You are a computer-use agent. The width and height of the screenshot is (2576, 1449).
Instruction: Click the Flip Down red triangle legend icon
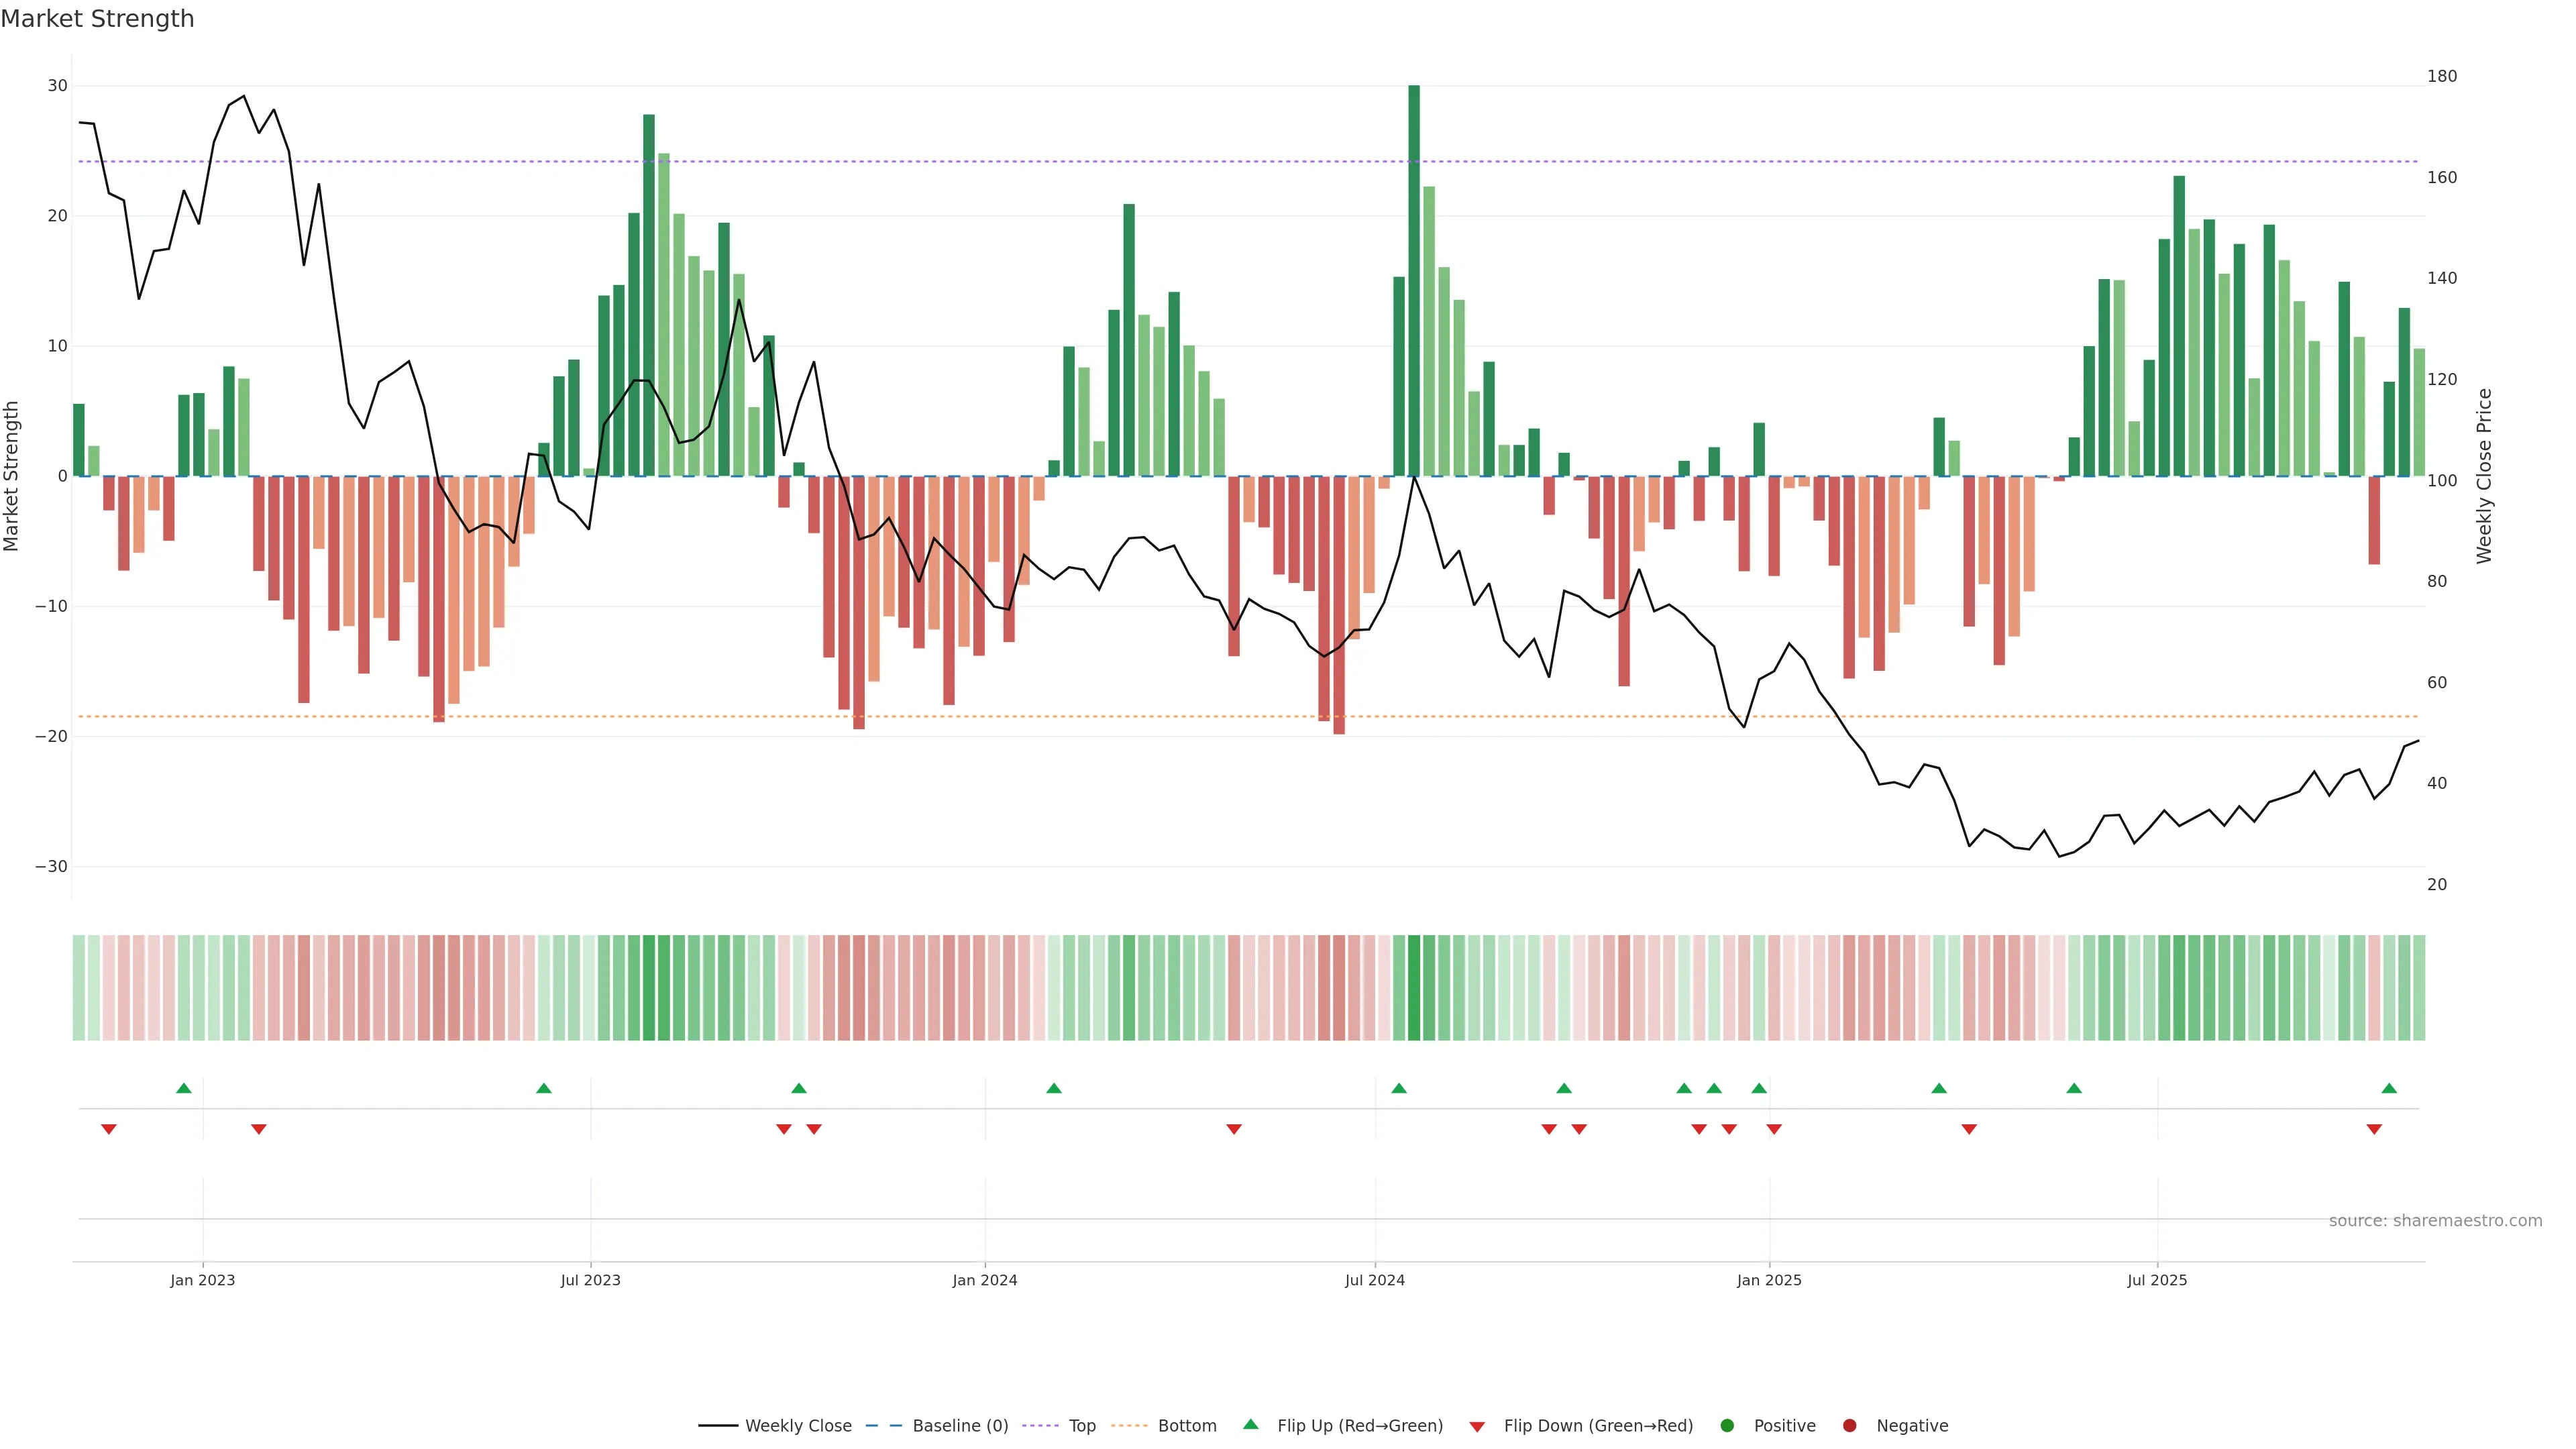pyautogui.click(x=1477, y=1426)
